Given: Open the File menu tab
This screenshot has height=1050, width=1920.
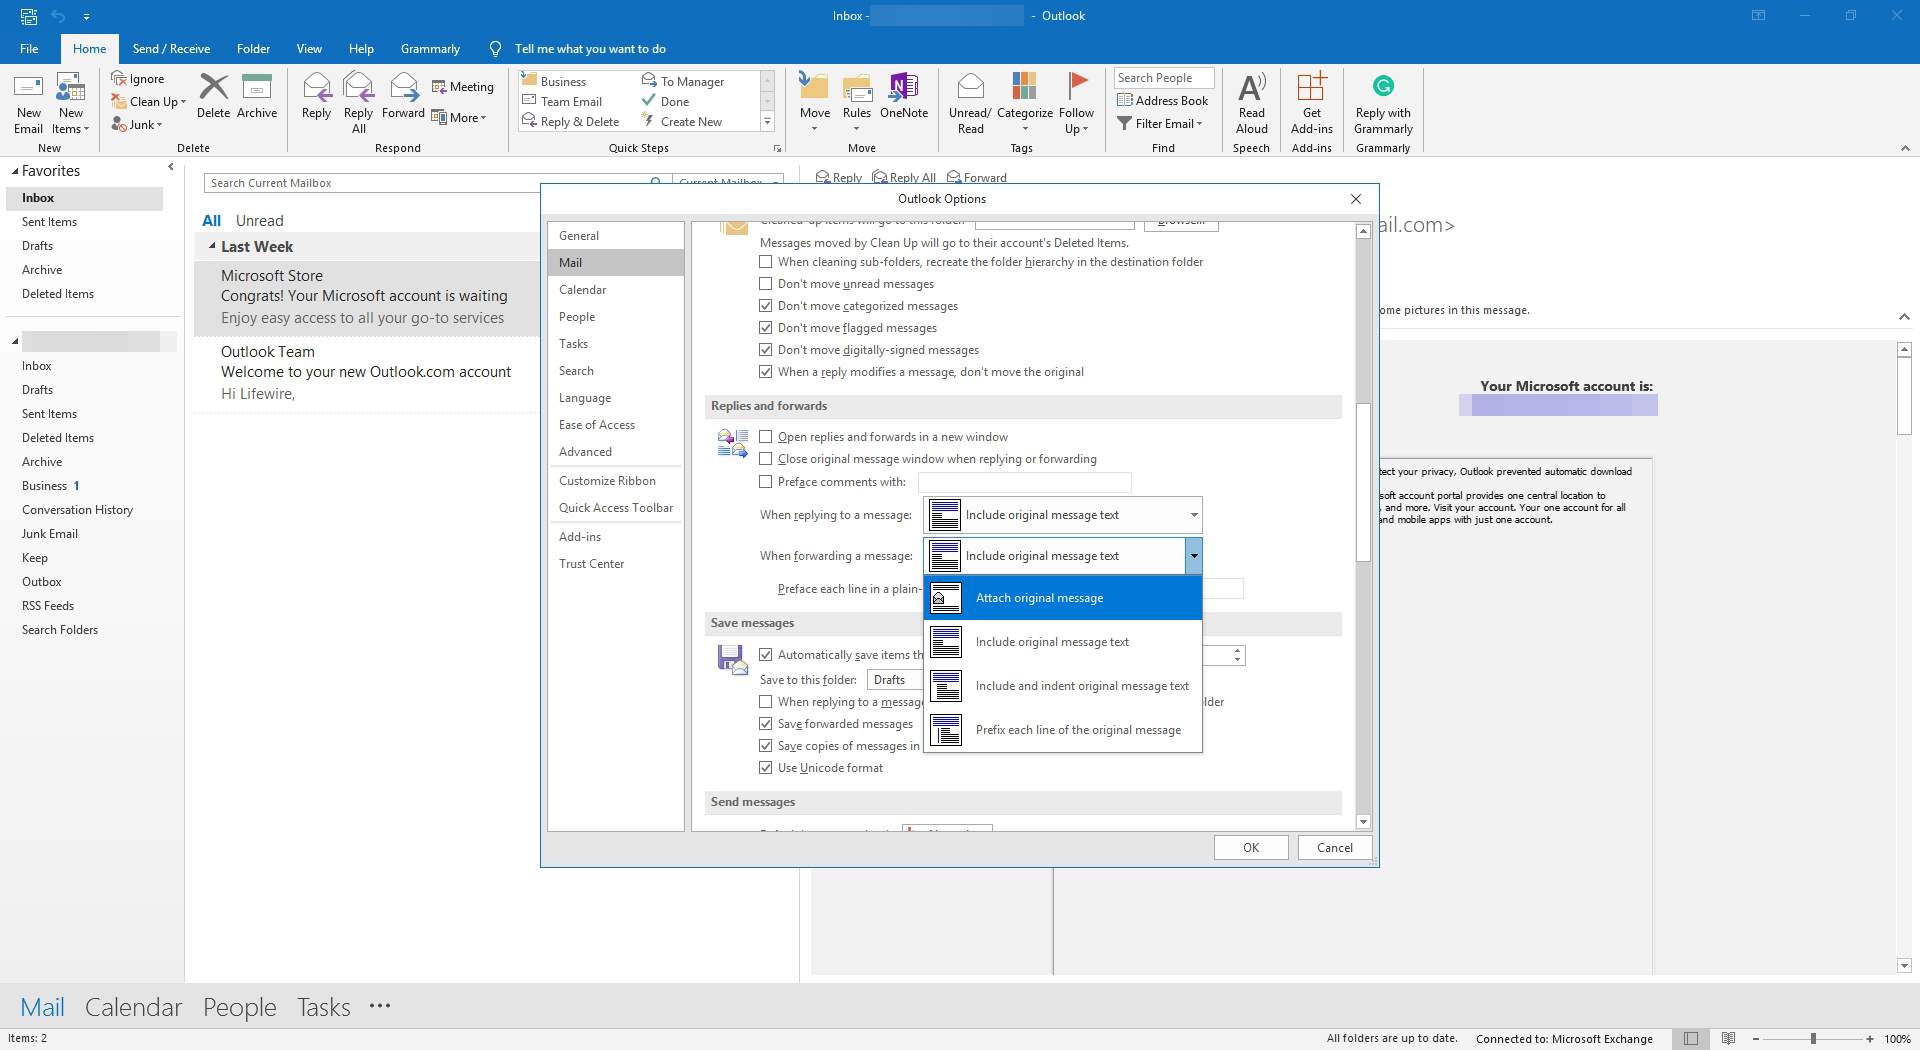Looking at the screenshot, I should coord(29,48).
